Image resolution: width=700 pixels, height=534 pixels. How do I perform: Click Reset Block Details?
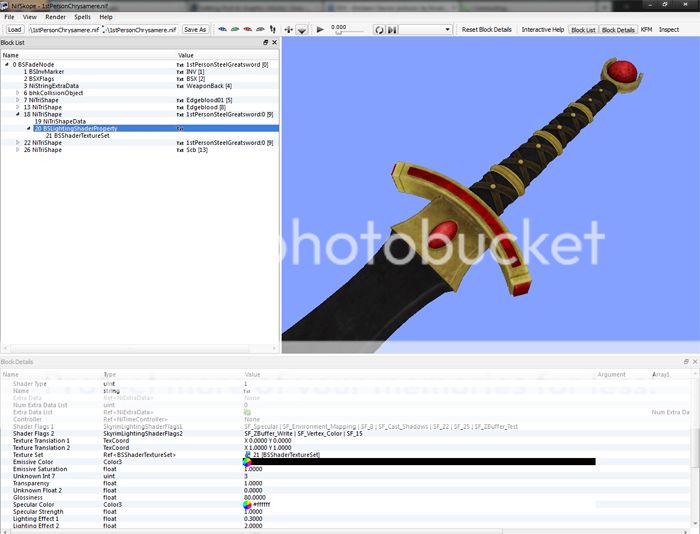pos(487,29)
